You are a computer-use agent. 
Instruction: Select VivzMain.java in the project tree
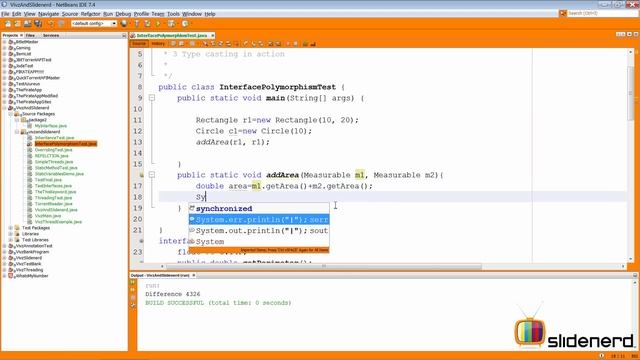point(48,216)
